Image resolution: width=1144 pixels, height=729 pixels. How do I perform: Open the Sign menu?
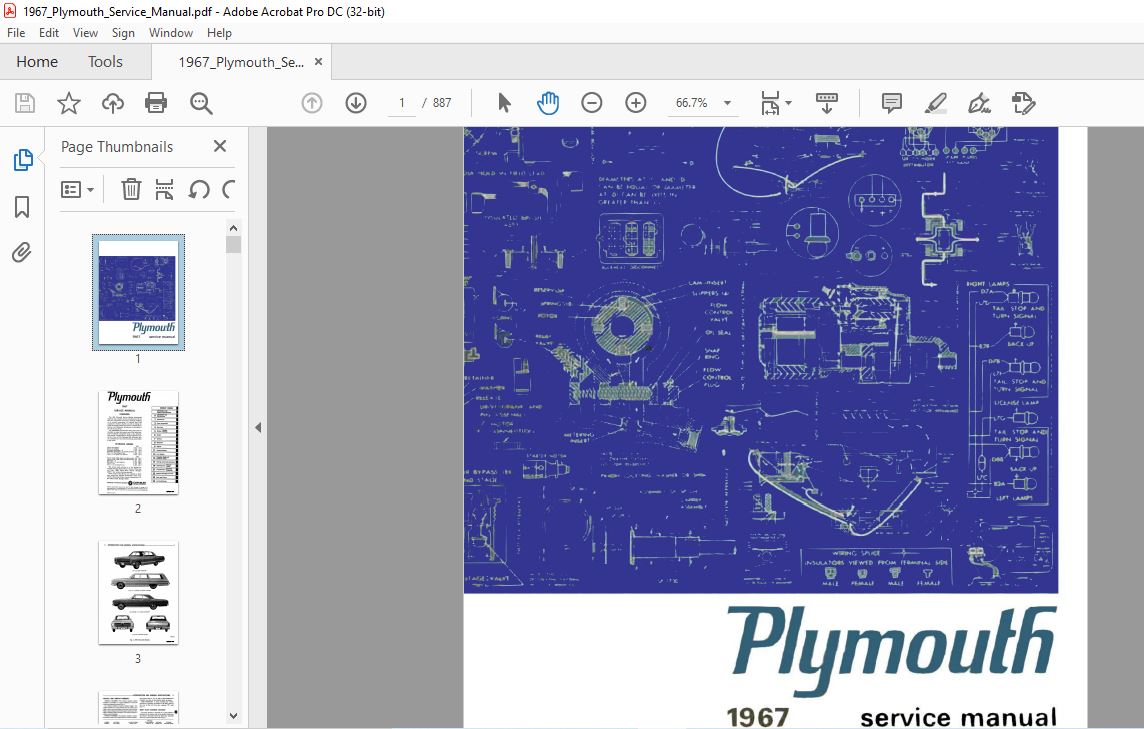123,33
